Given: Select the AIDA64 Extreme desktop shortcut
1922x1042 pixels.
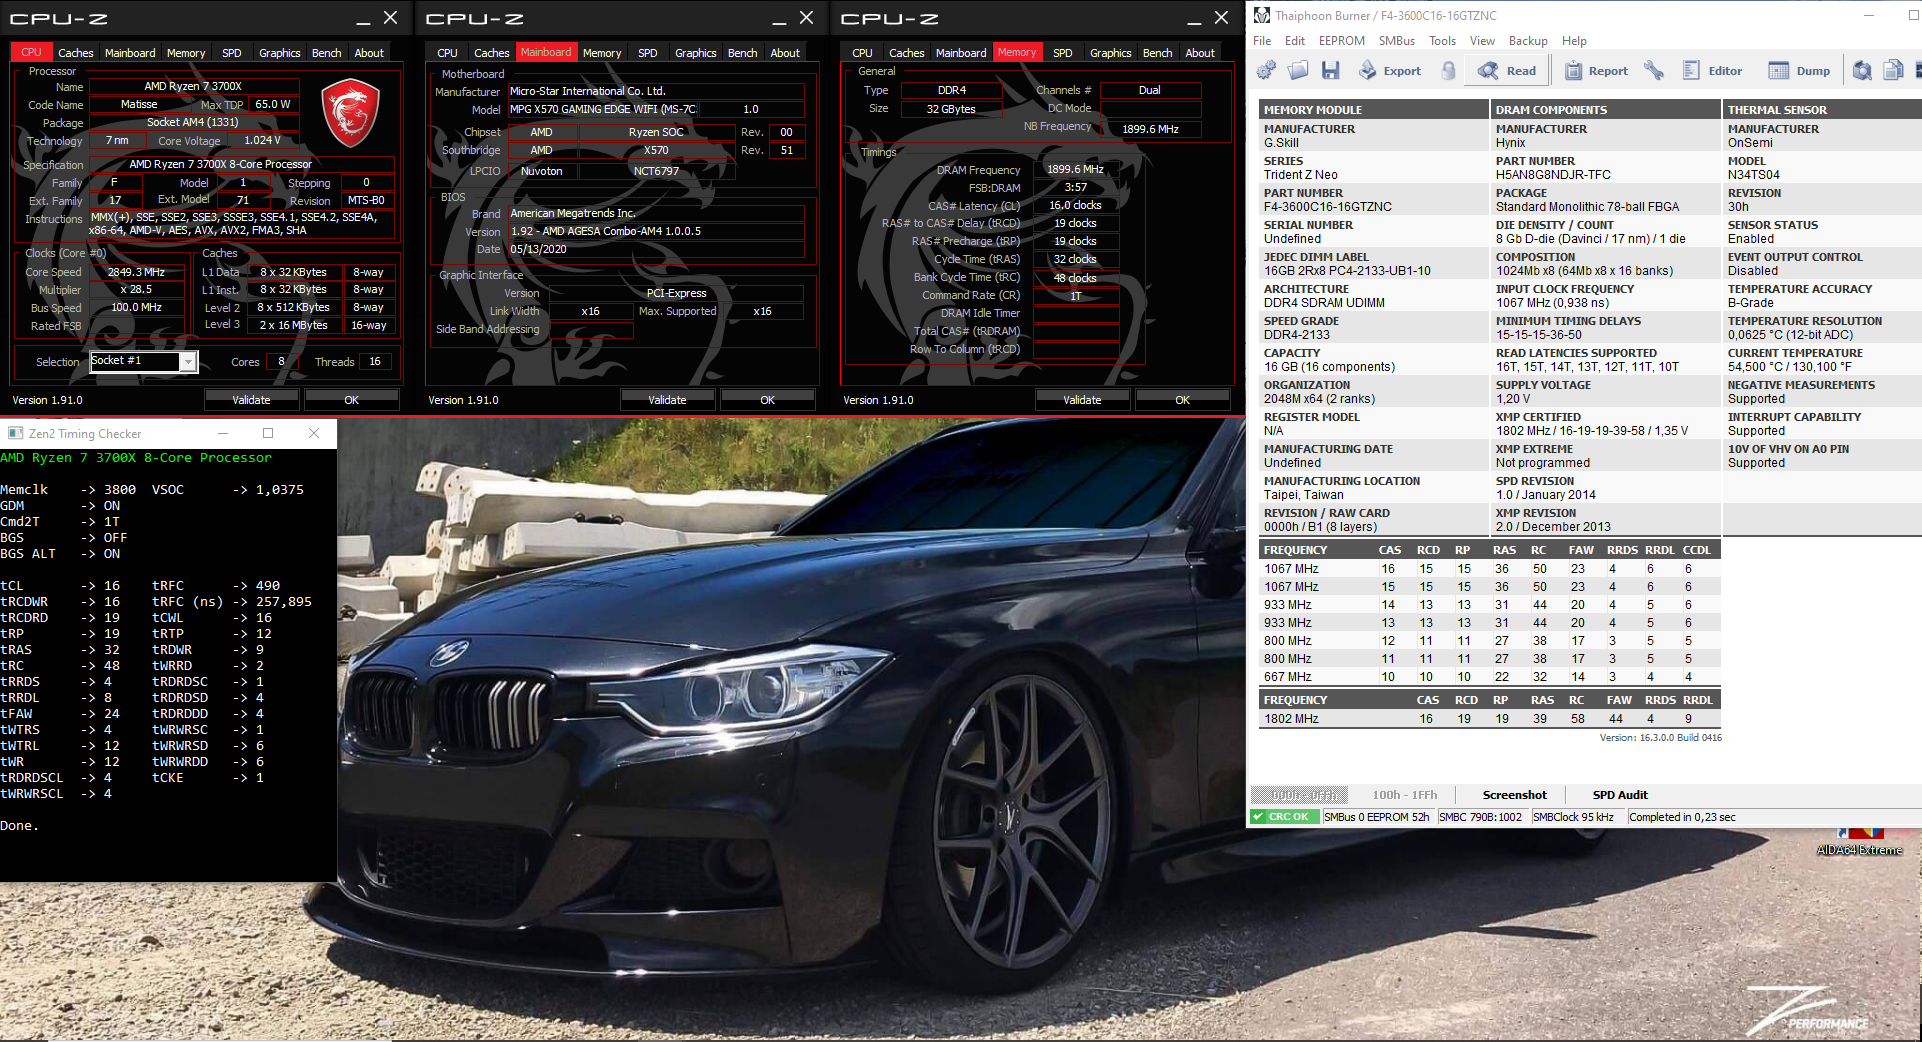Looking at the screenshot, I should click(x=1859, y=842).
